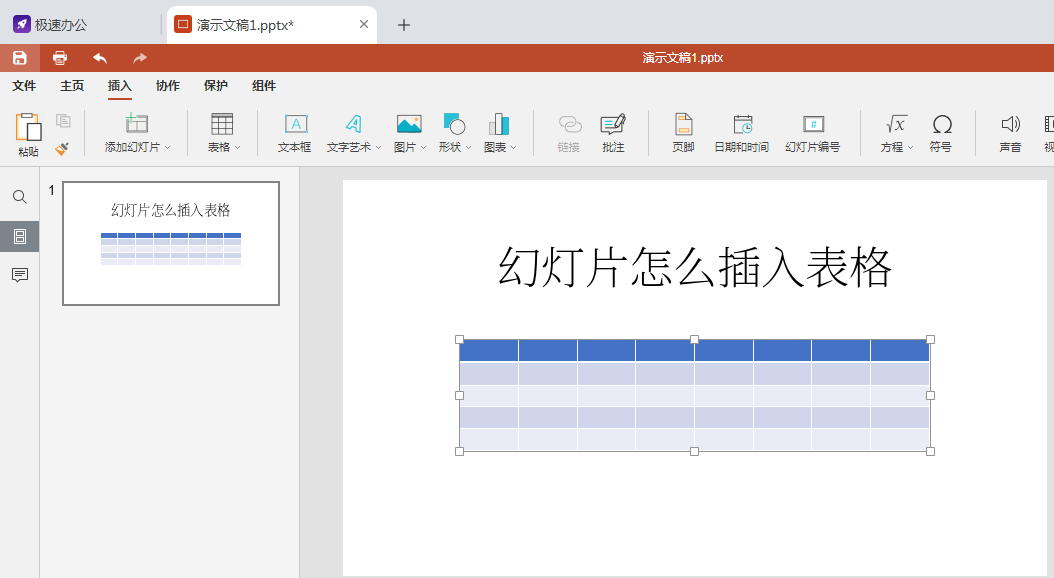
Task: Click the Picture (图片) icon
Action: coord(409,124)
